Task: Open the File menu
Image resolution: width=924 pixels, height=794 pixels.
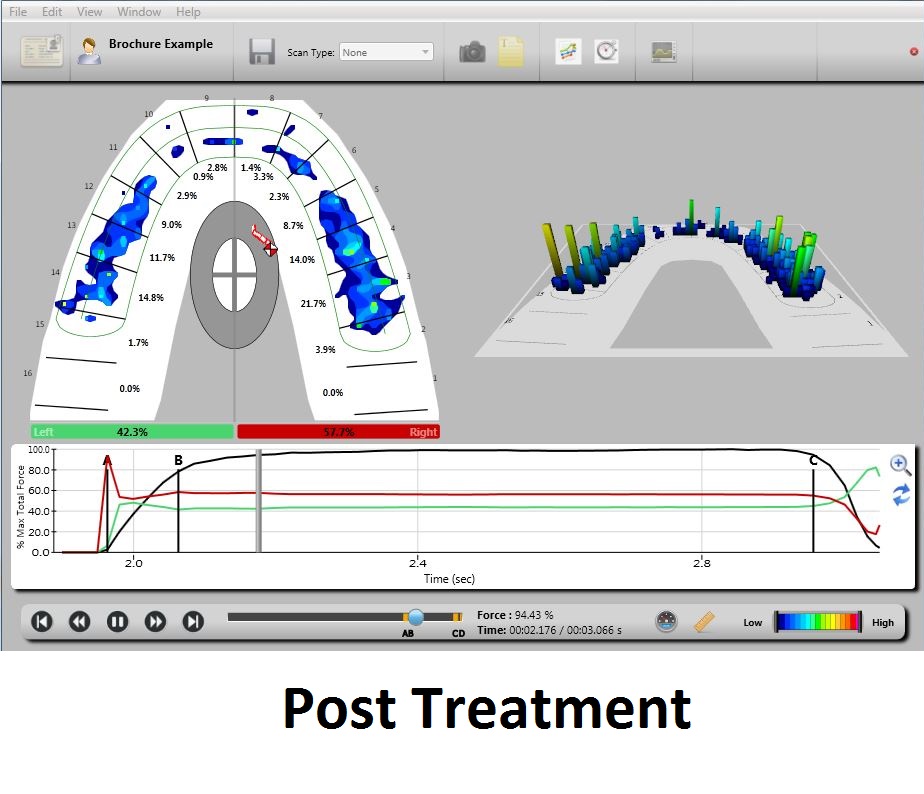Action: tap(18, 12)
